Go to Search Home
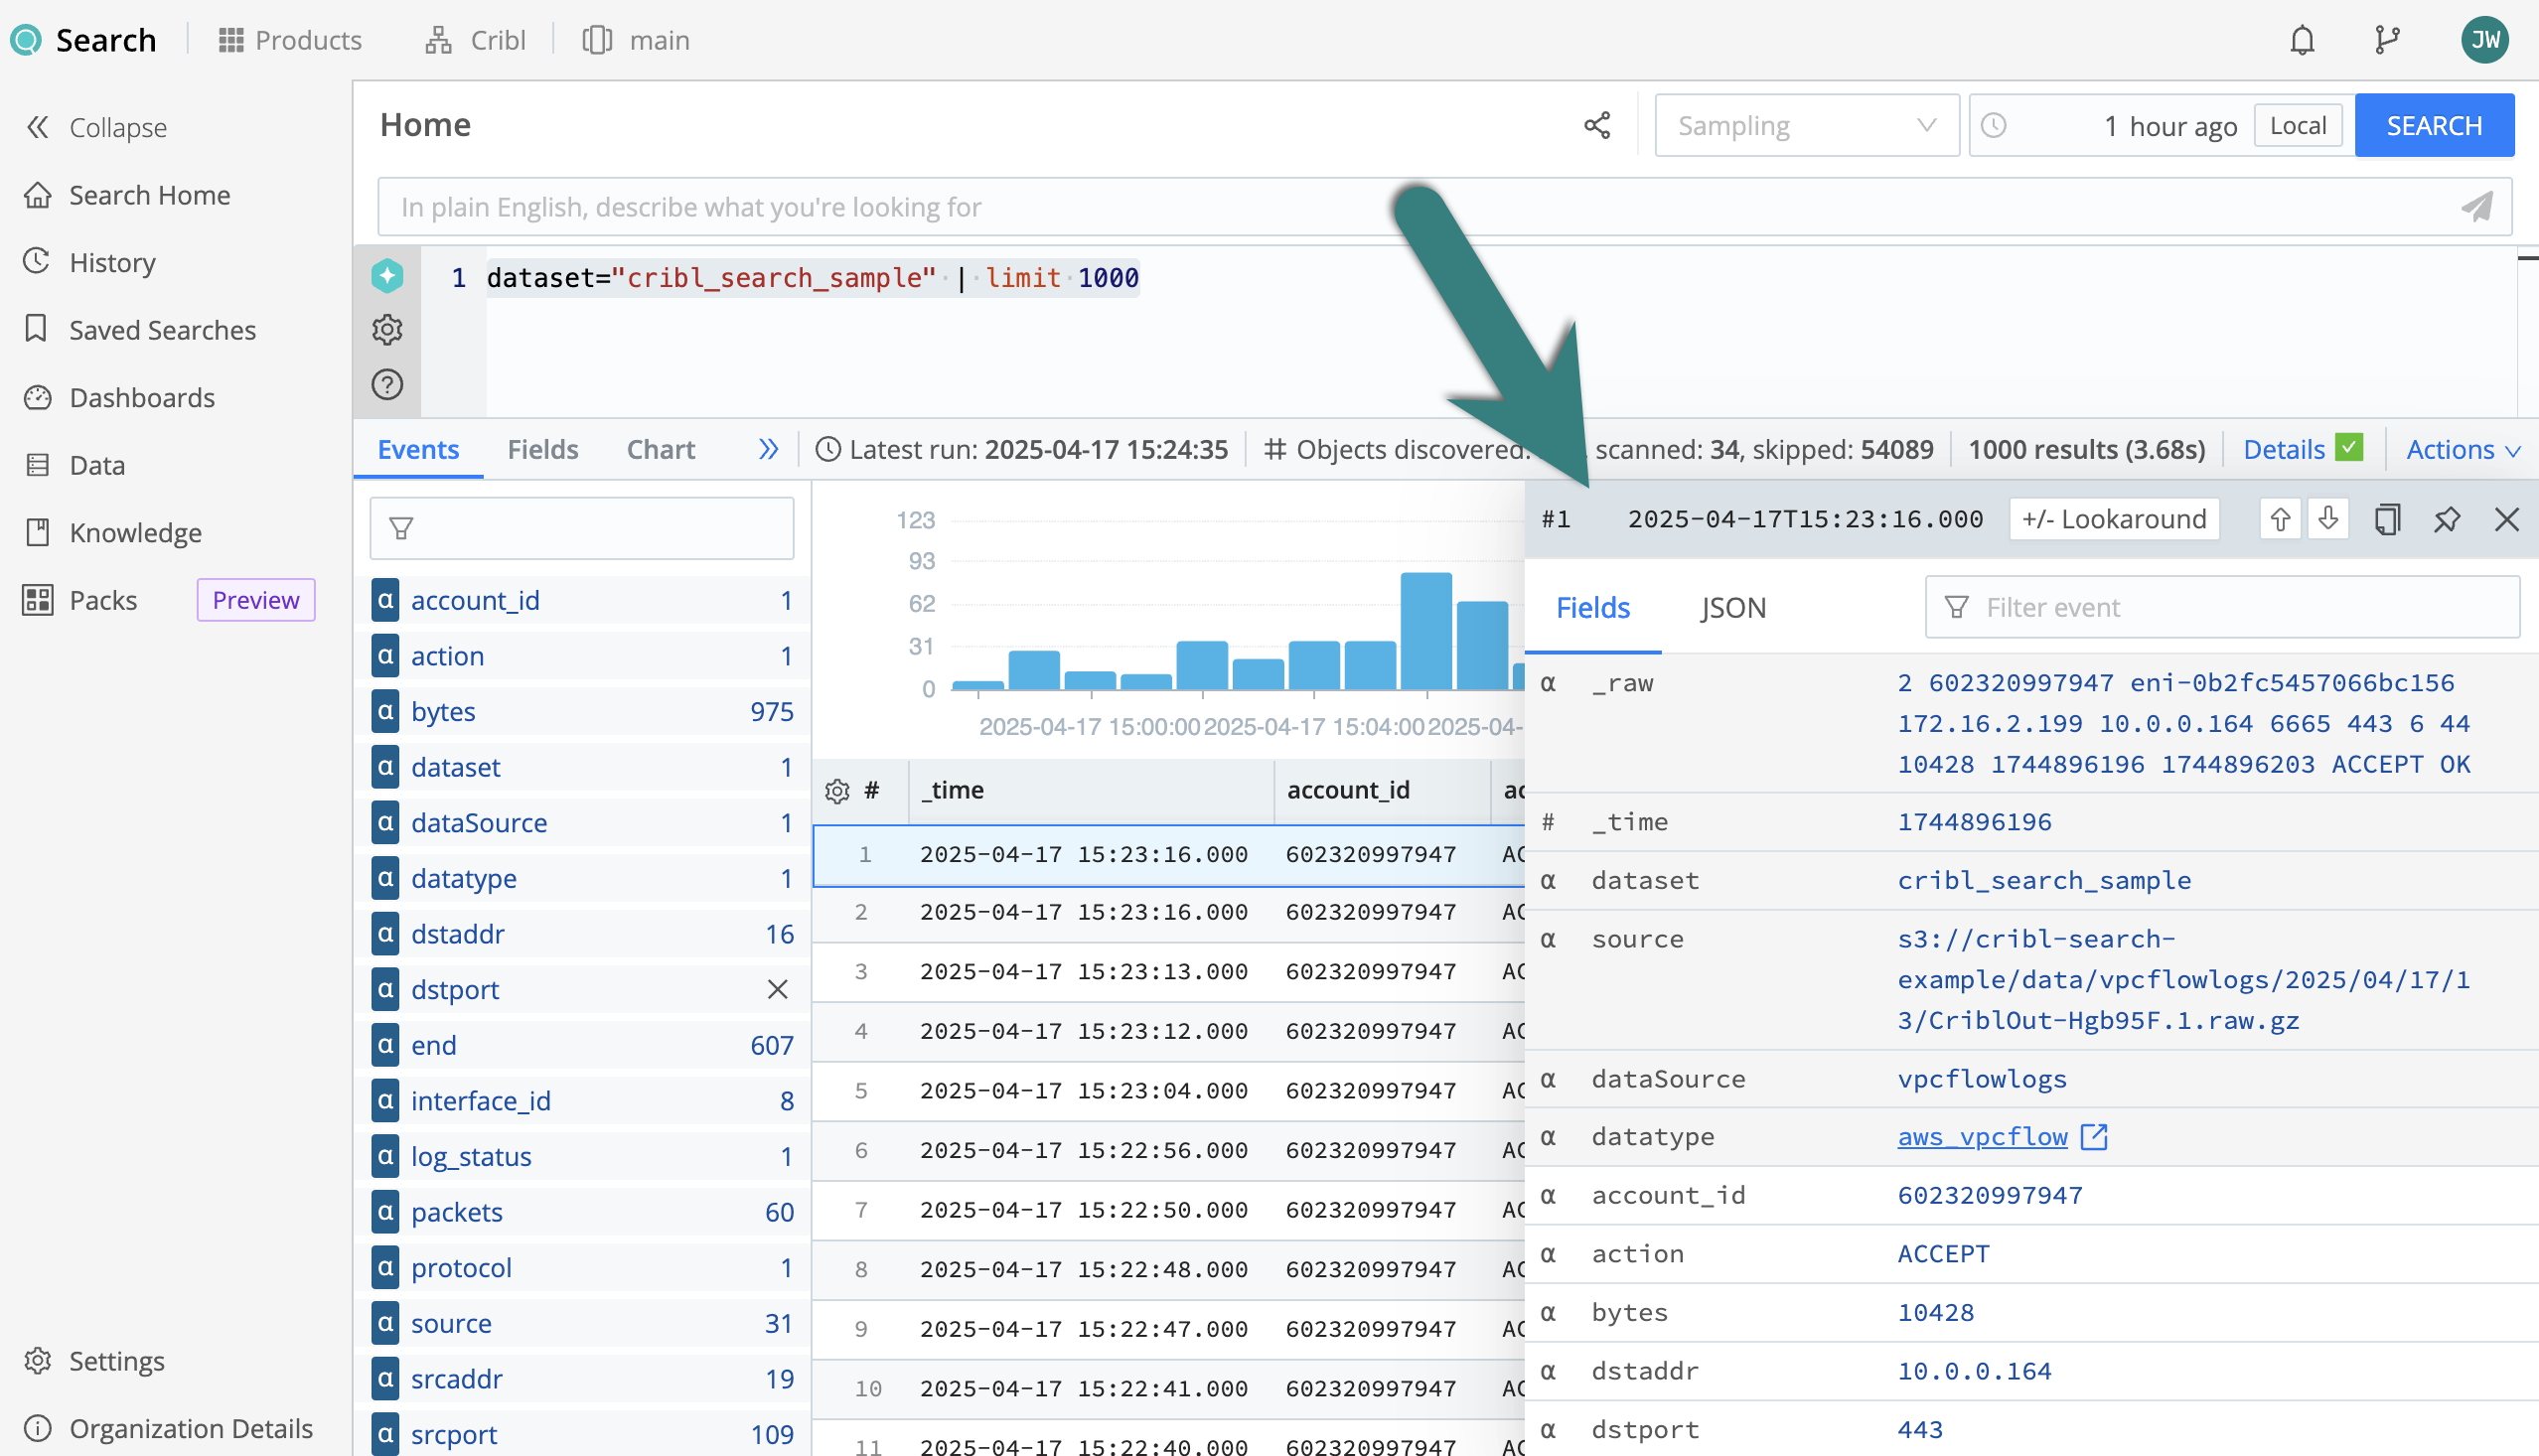The height and width of the screenshot is (1456, 2539). (x=127, y=195)
